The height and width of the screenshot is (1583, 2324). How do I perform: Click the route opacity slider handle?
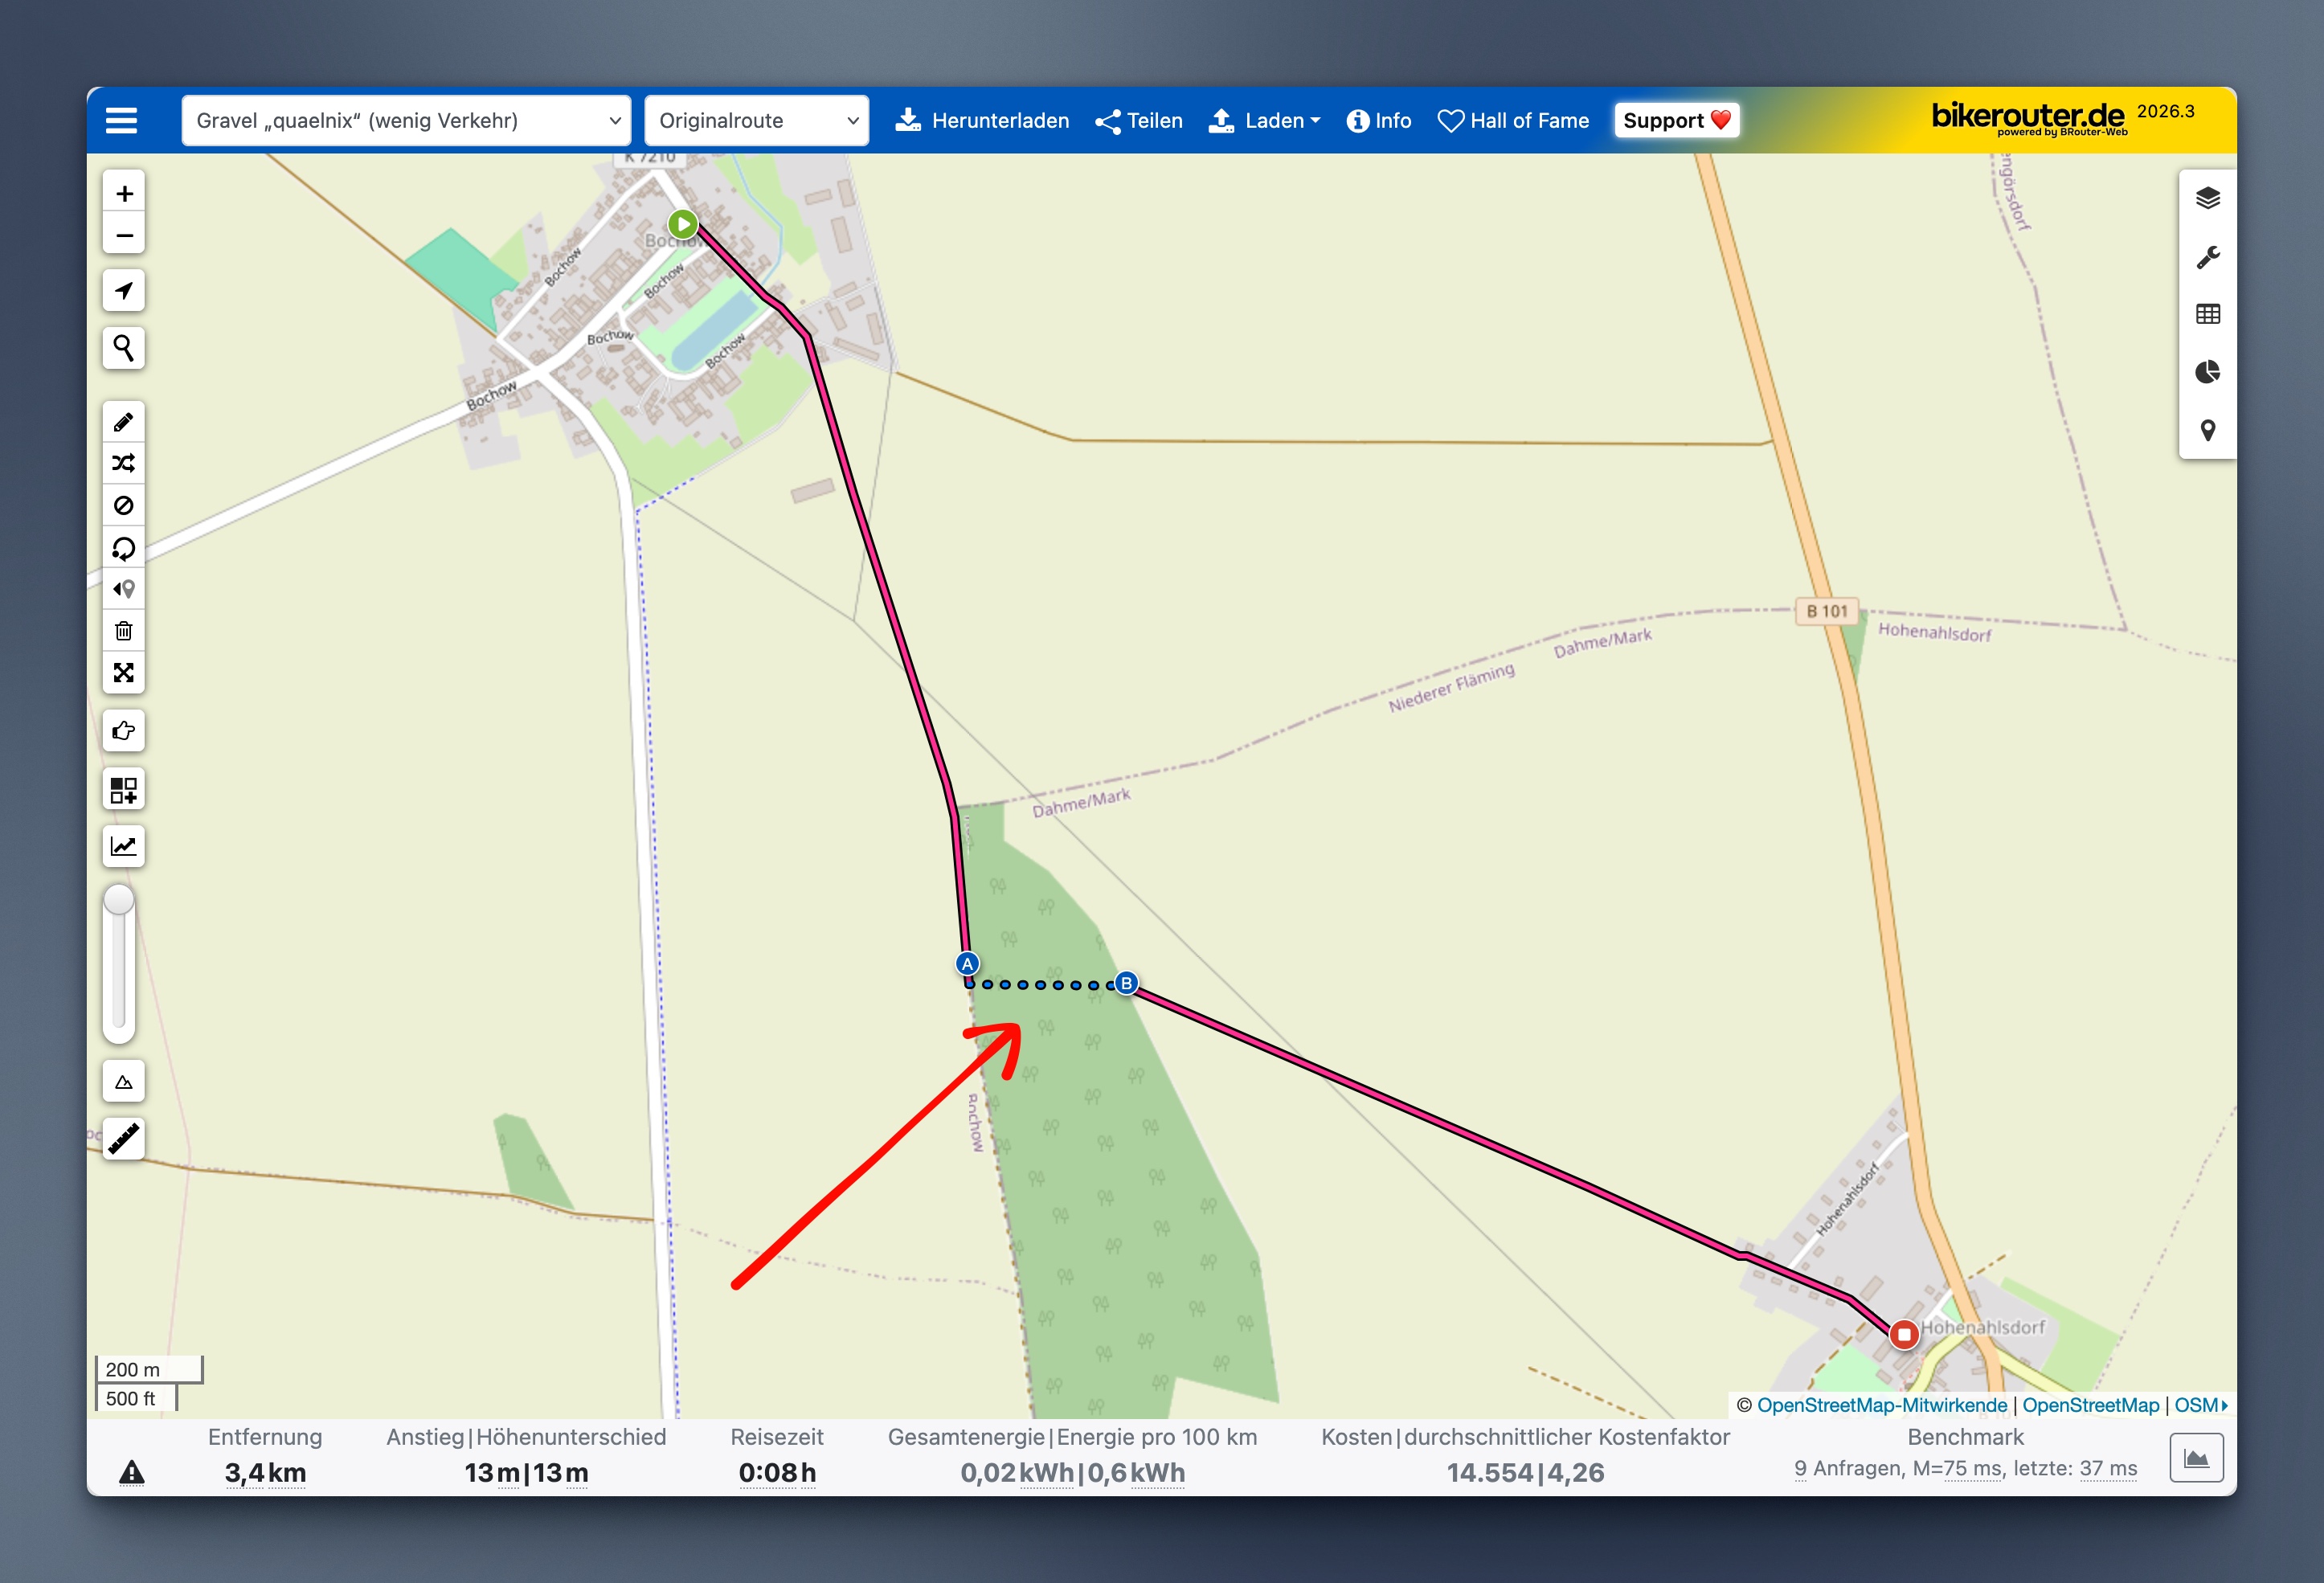[119, 900]
